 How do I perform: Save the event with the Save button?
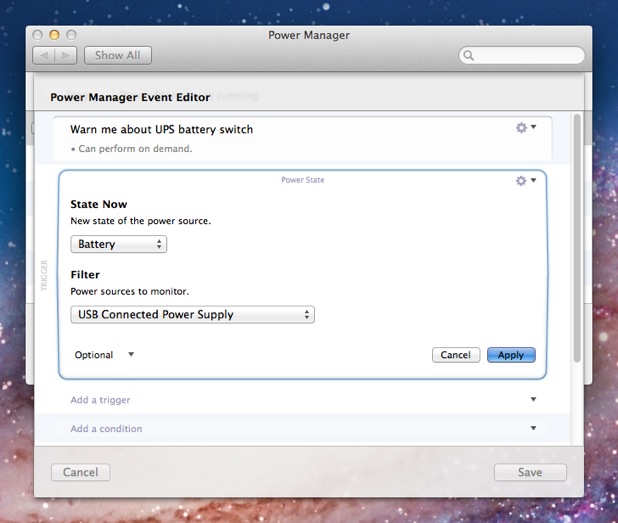click(x=530, y=472)
